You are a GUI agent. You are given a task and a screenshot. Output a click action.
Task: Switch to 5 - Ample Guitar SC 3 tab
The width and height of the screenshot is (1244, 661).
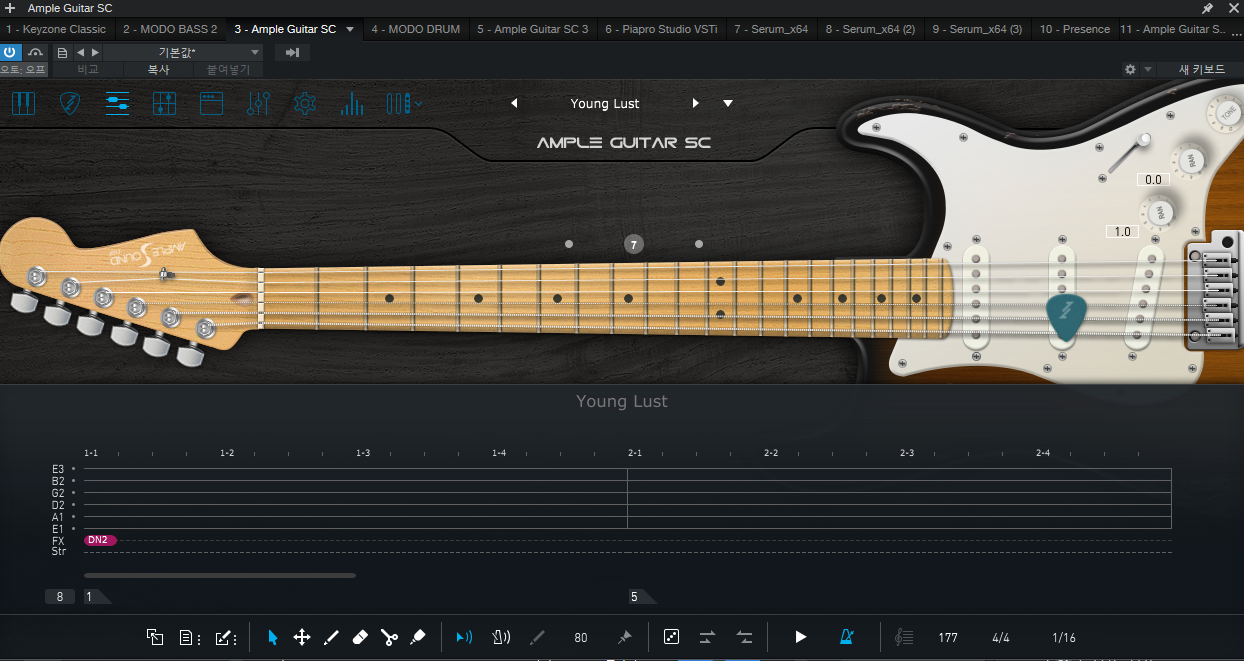point(533,29)
